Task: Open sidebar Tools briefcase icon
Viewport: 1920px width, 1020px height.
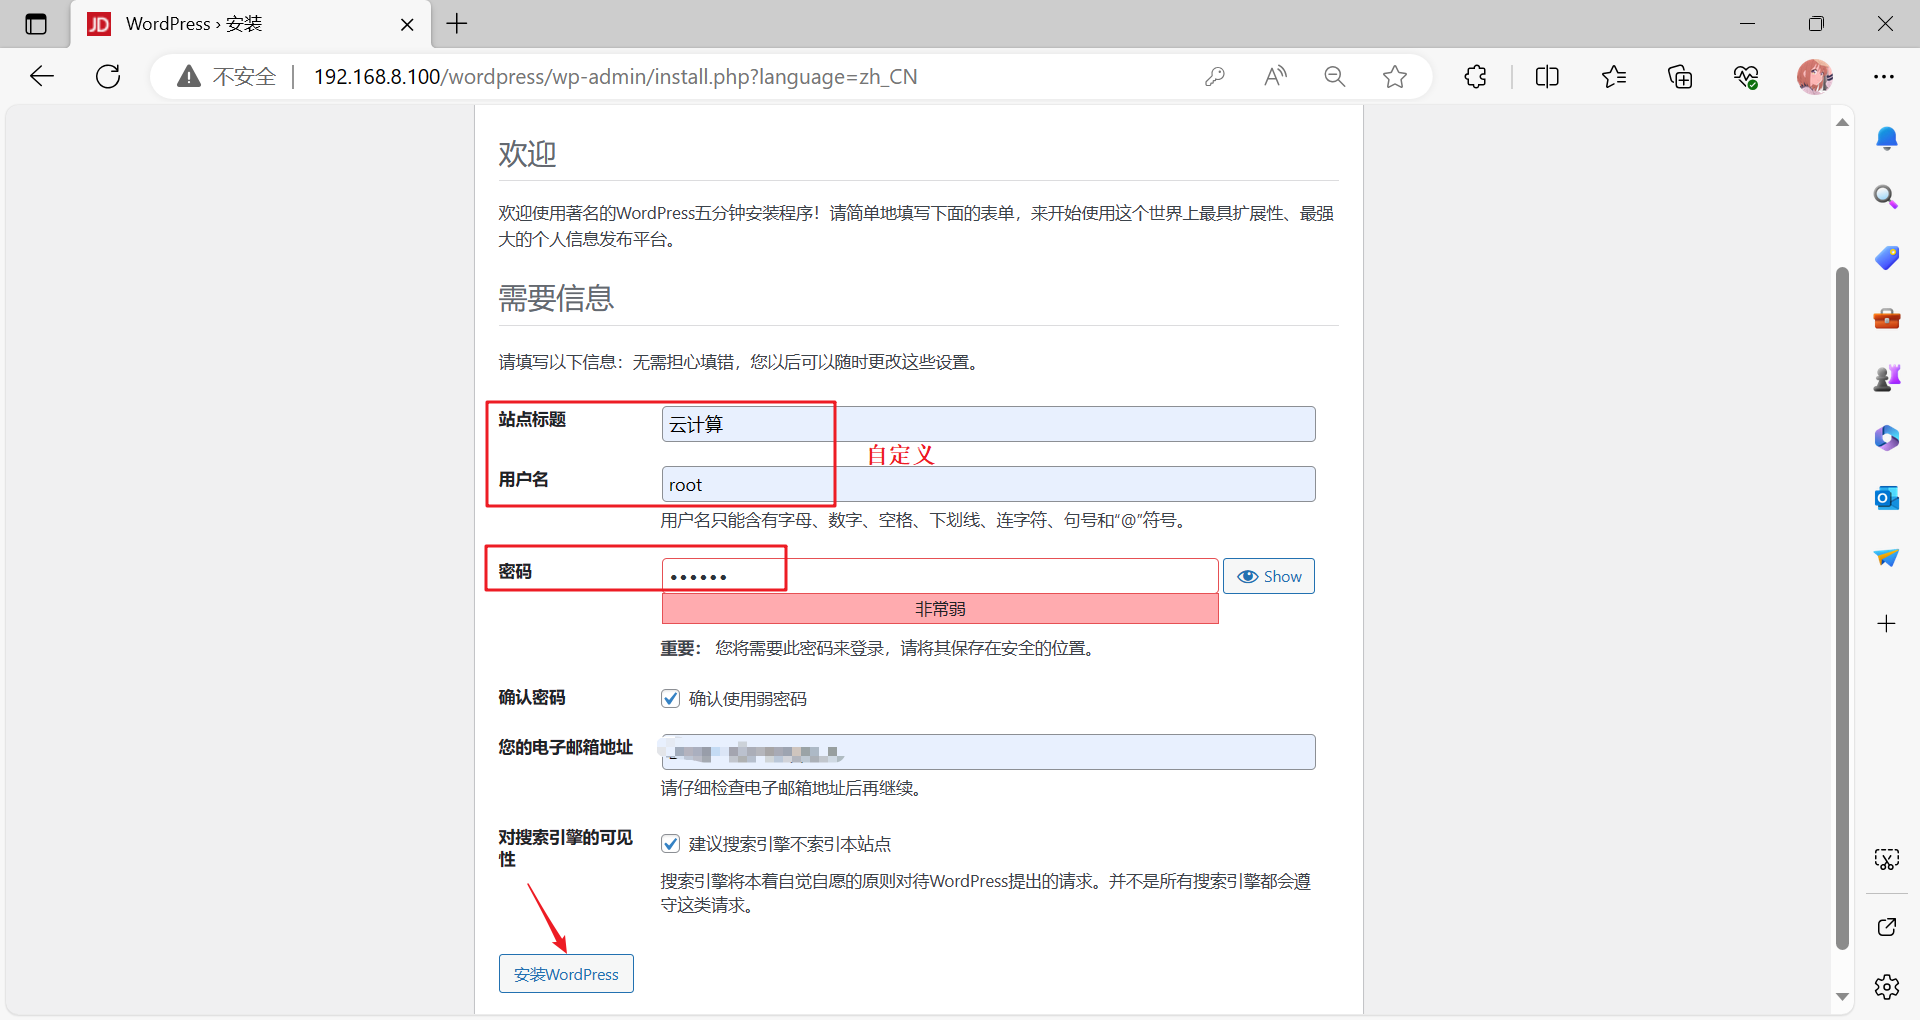Action: [x=1887, y=318]
